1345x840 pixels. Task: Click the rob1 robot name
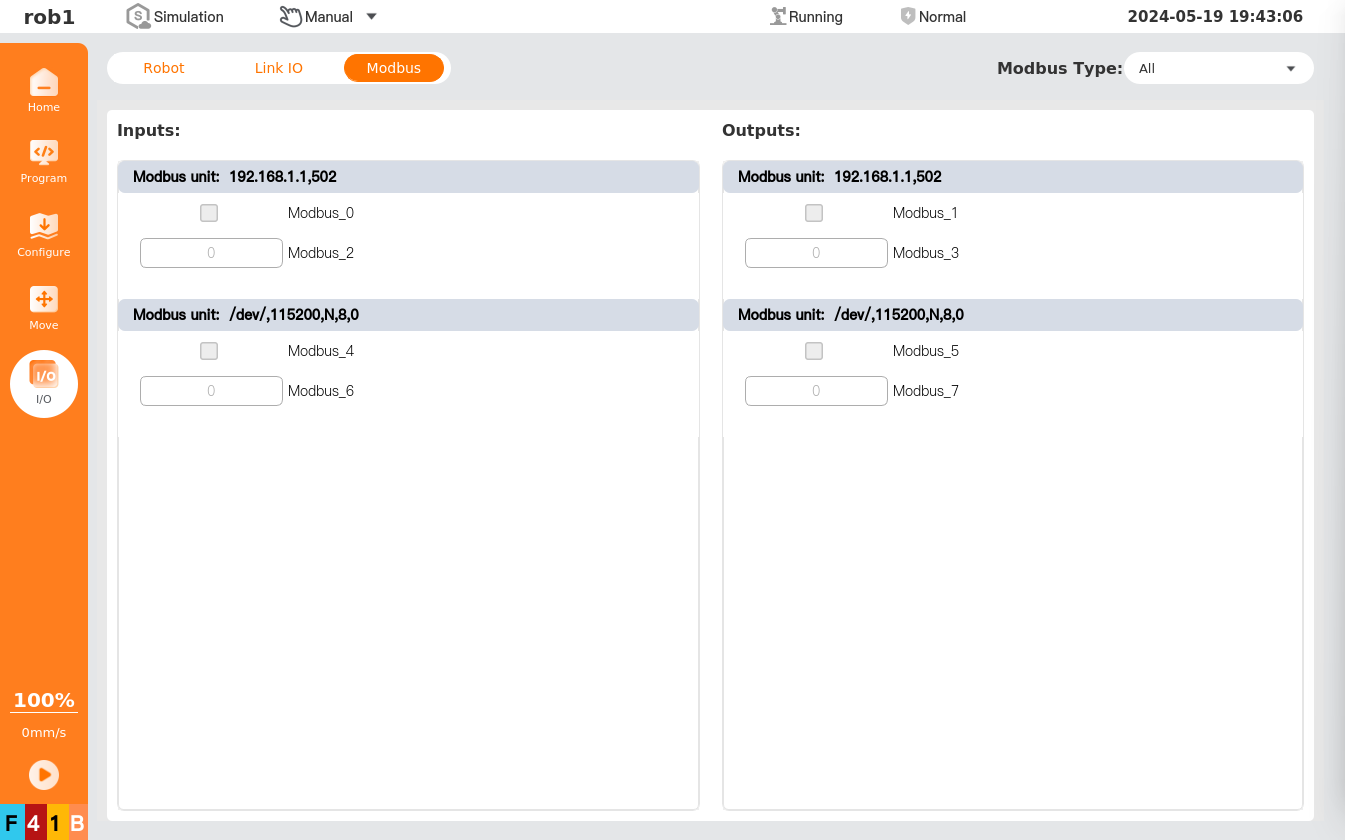pos(49,16)
